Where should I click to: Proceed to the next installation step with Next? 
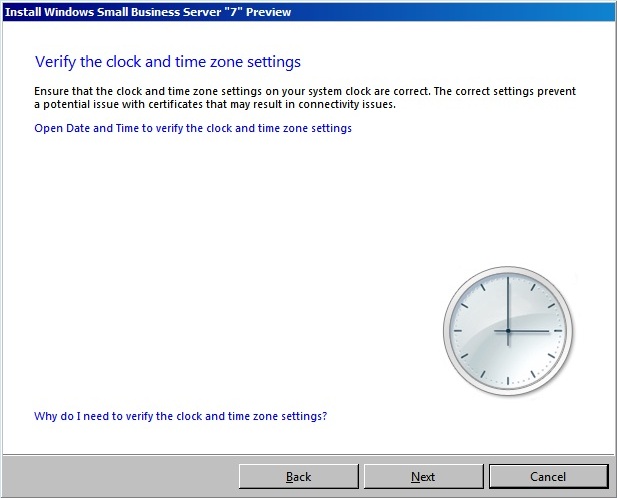423,476
